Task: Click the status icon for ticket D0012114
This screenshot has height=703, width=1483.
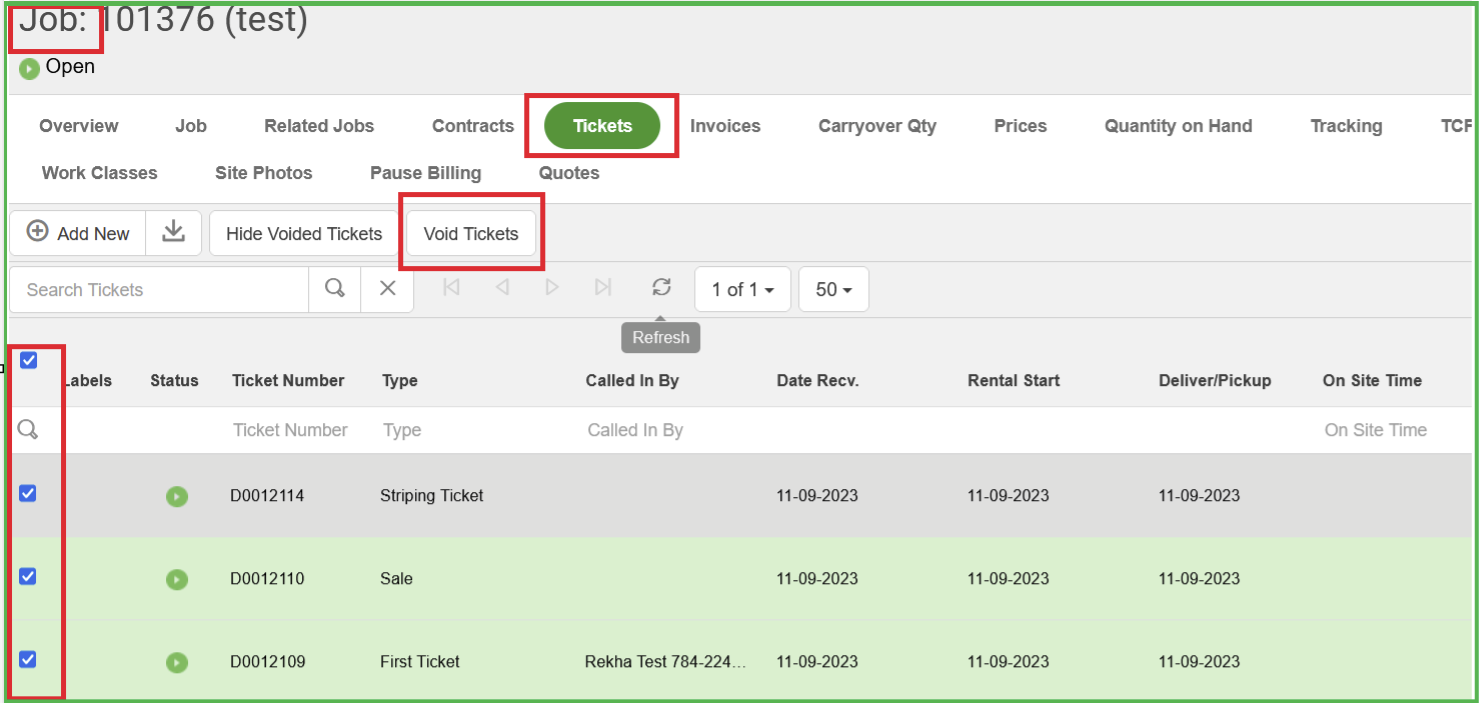Action: pos(177,496)
